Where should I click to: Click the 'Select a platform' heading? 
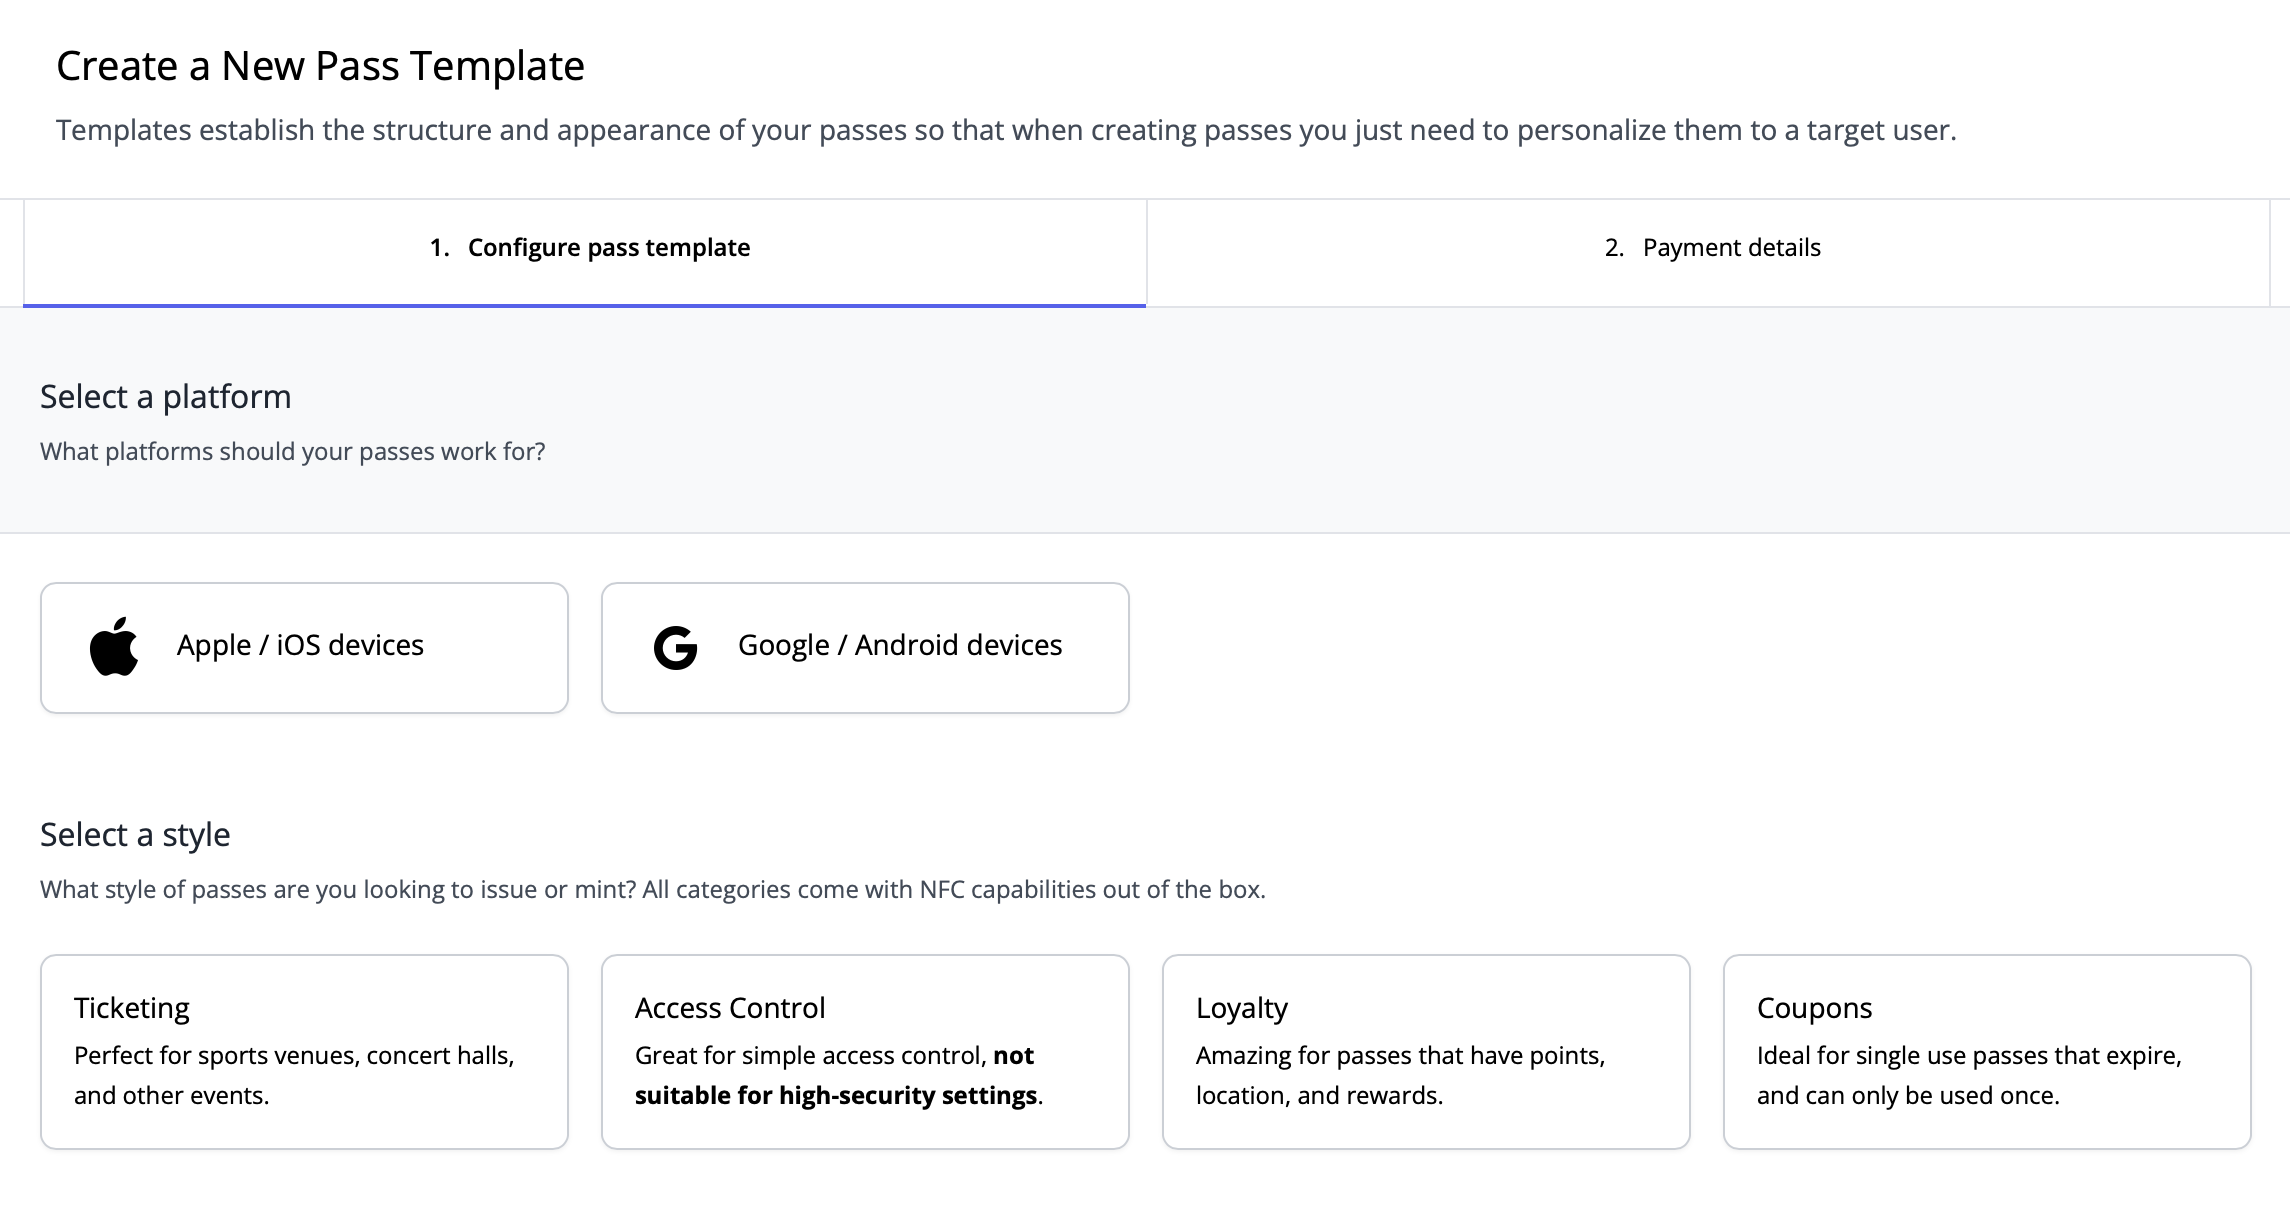tap(165, 397)
